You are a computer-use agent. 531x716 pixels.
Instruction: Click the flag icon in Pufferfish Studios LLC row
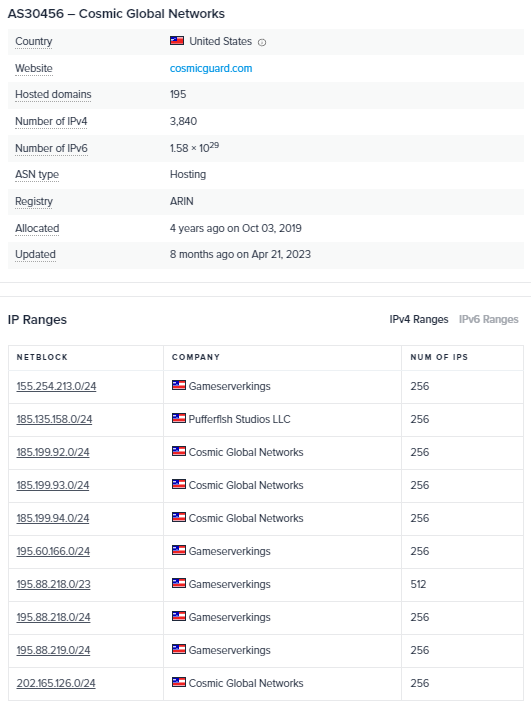click(x=179, y=418)
